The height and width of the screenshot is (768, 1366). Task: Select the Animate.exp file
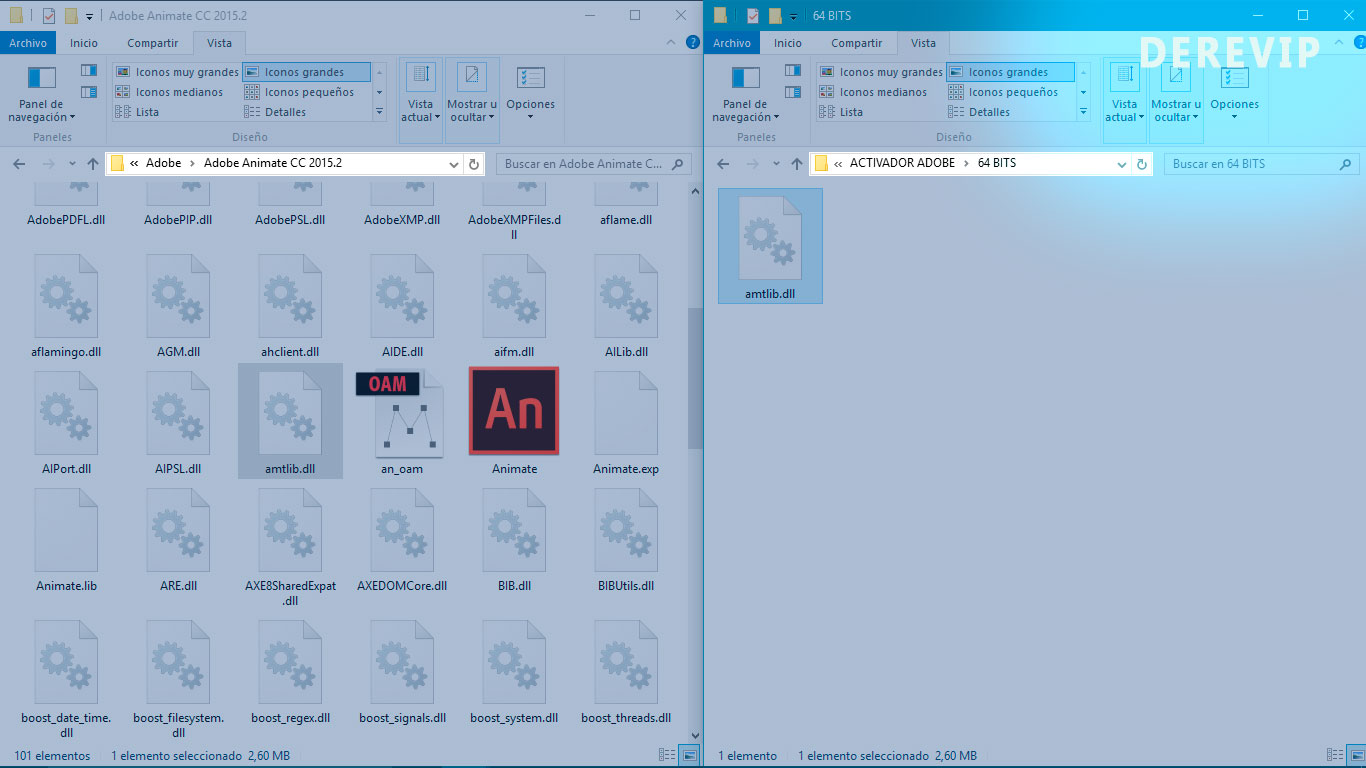[626, 421]
